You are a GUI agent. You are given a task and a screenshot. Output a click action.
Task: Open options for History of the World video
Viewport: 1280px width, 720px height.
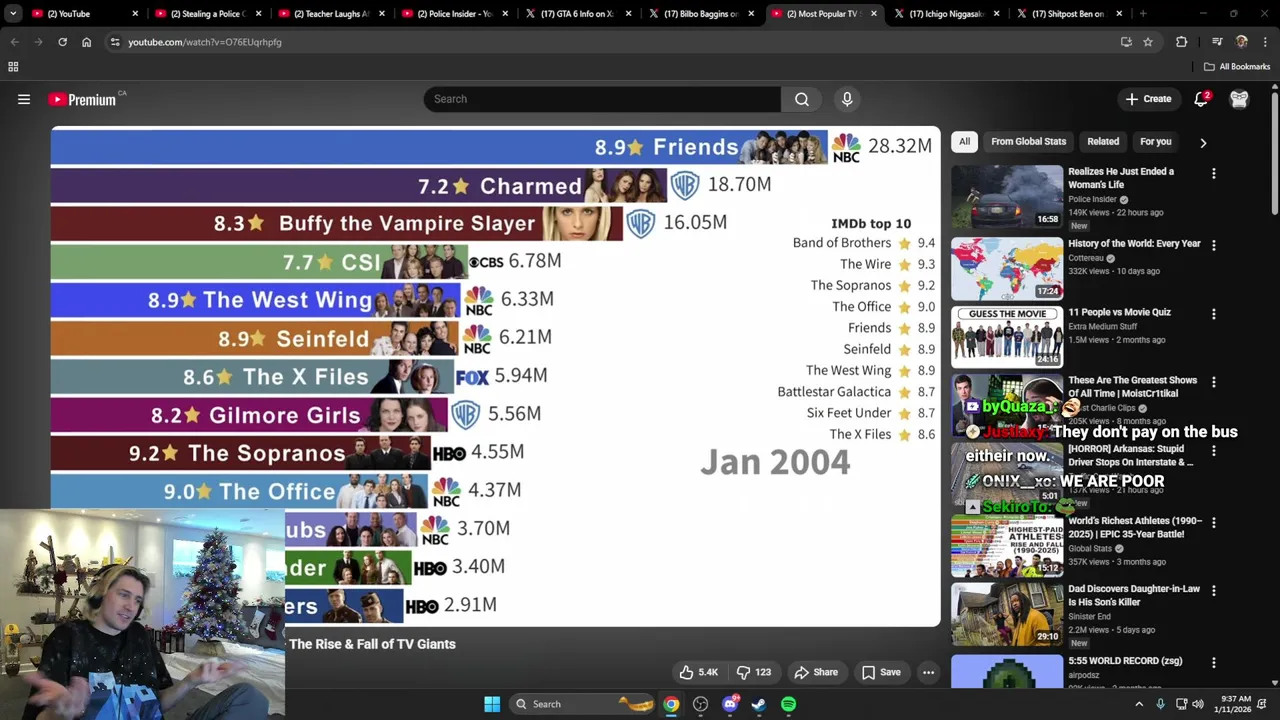pos(1214,245)
